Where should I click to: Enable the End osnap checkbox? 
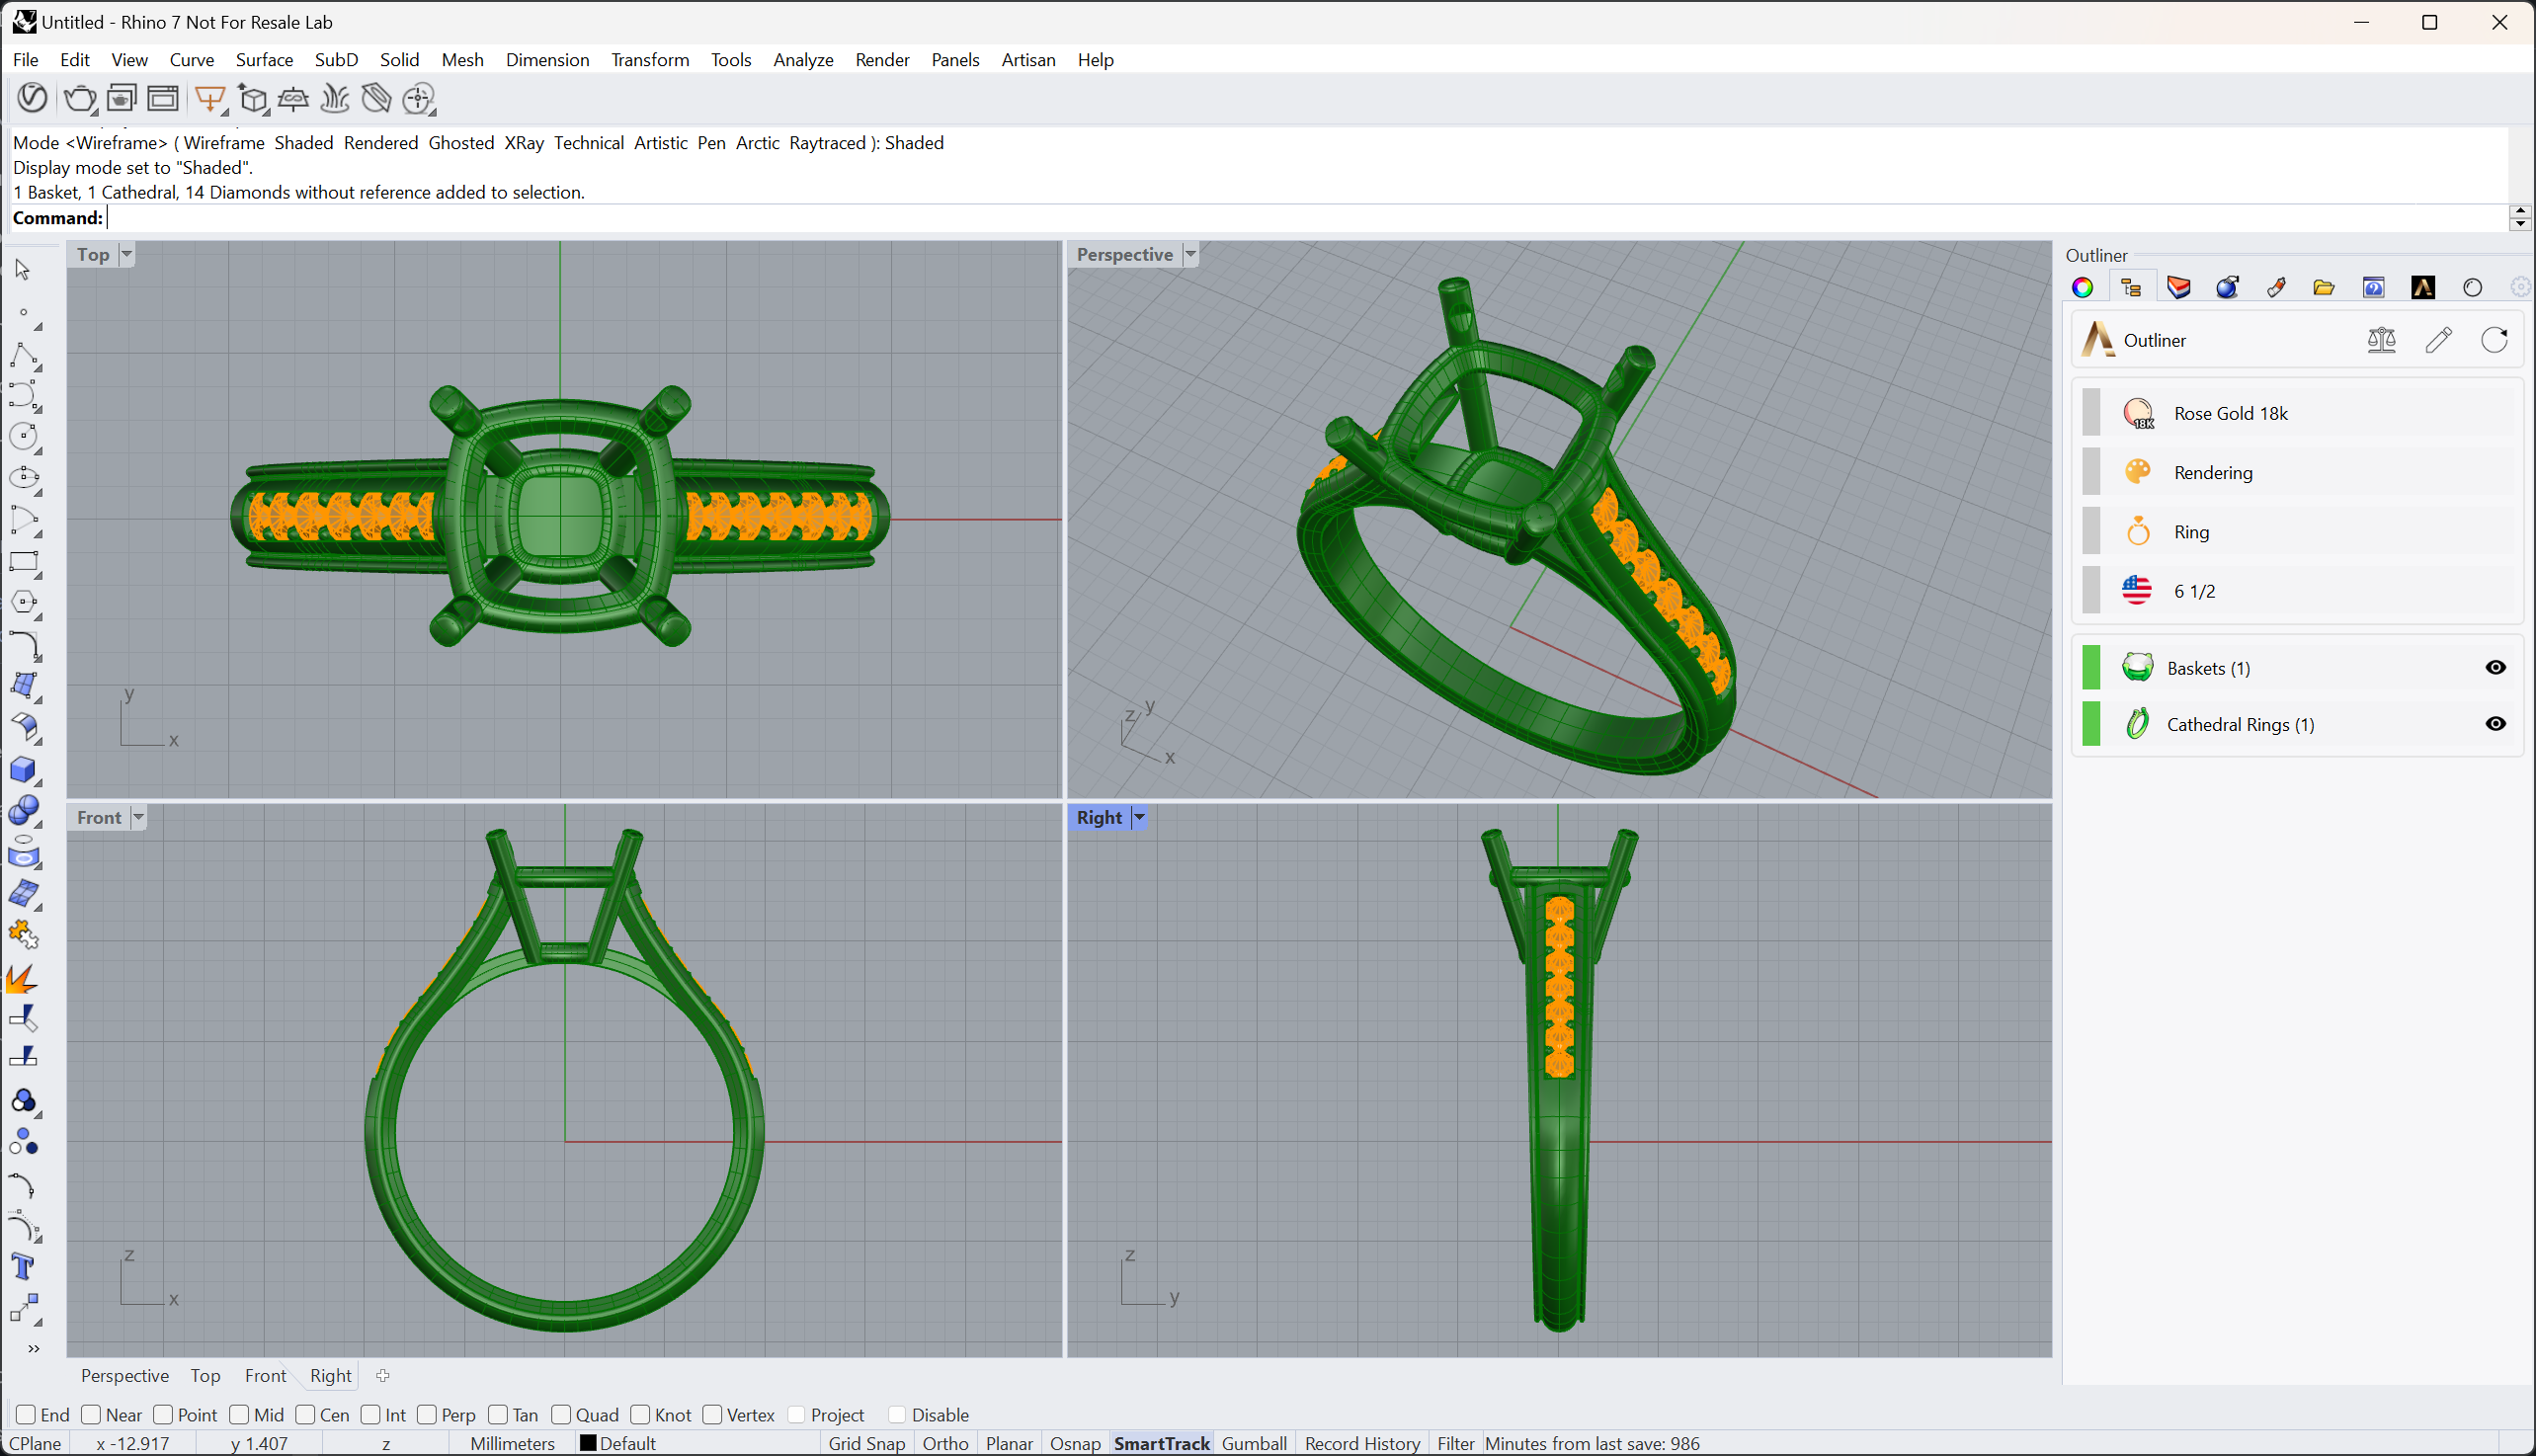click(27, 1415)
